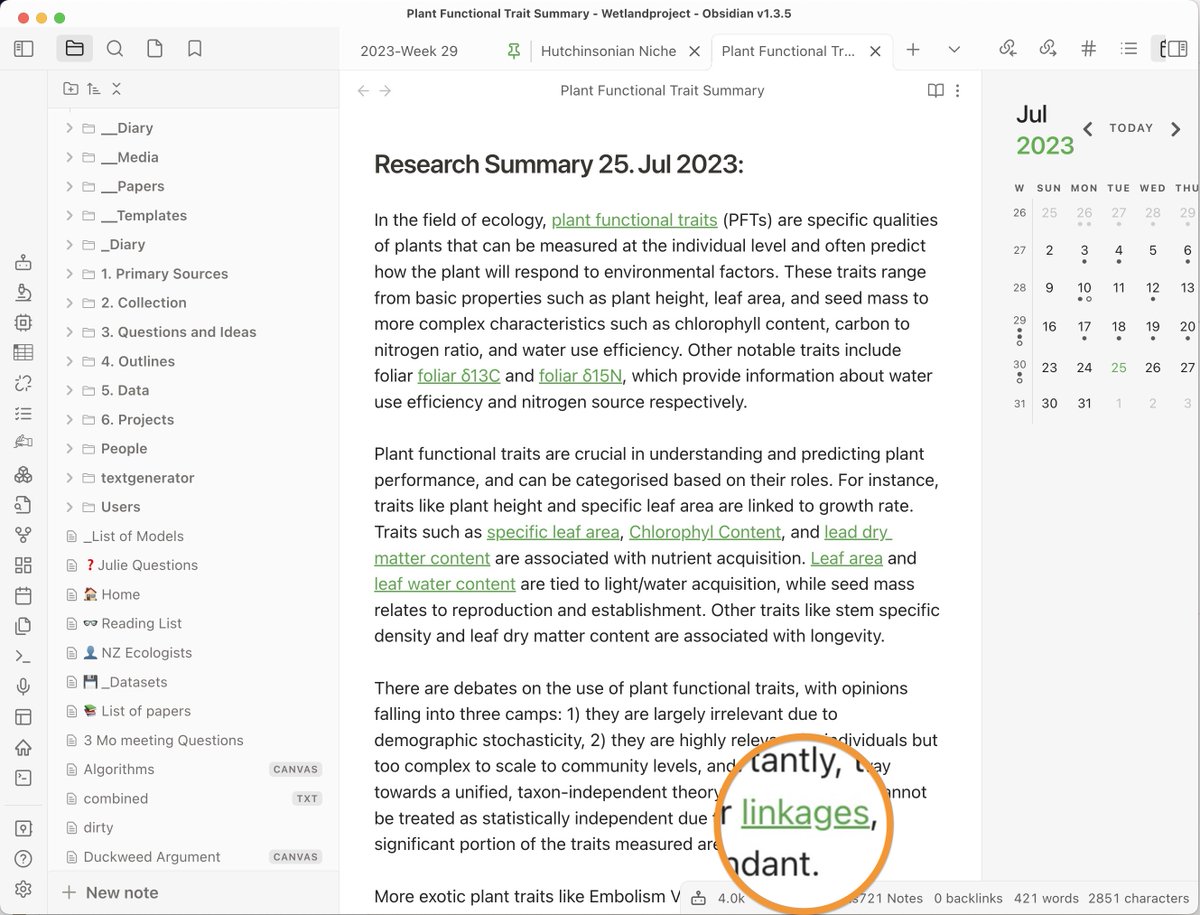
Task: Open the command prompt ribbon icon
Action: [24, 777]
